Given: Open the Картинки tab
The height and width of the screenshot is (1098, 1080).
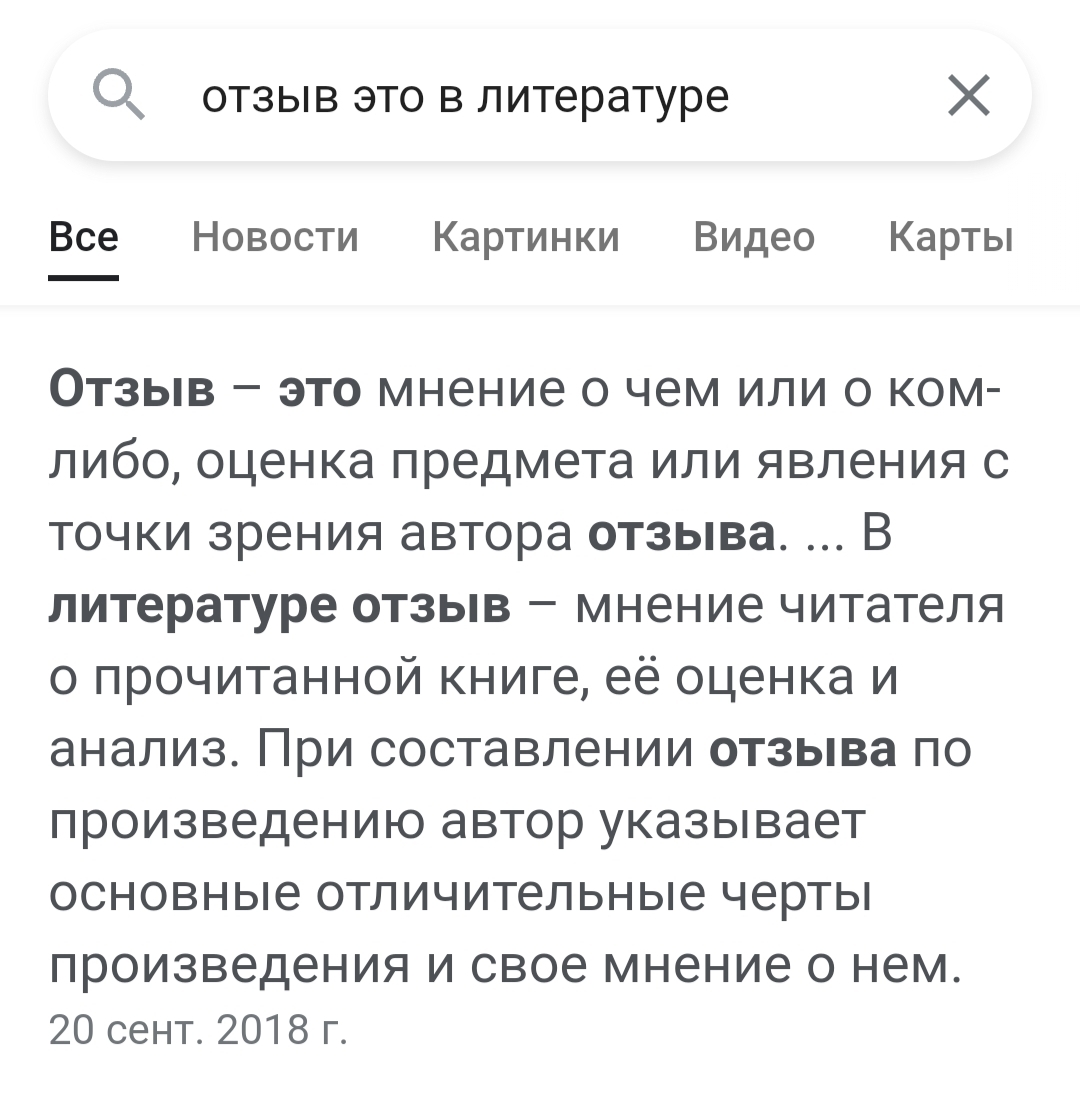Looking at the screenshot, I should [x=526, y=238].
